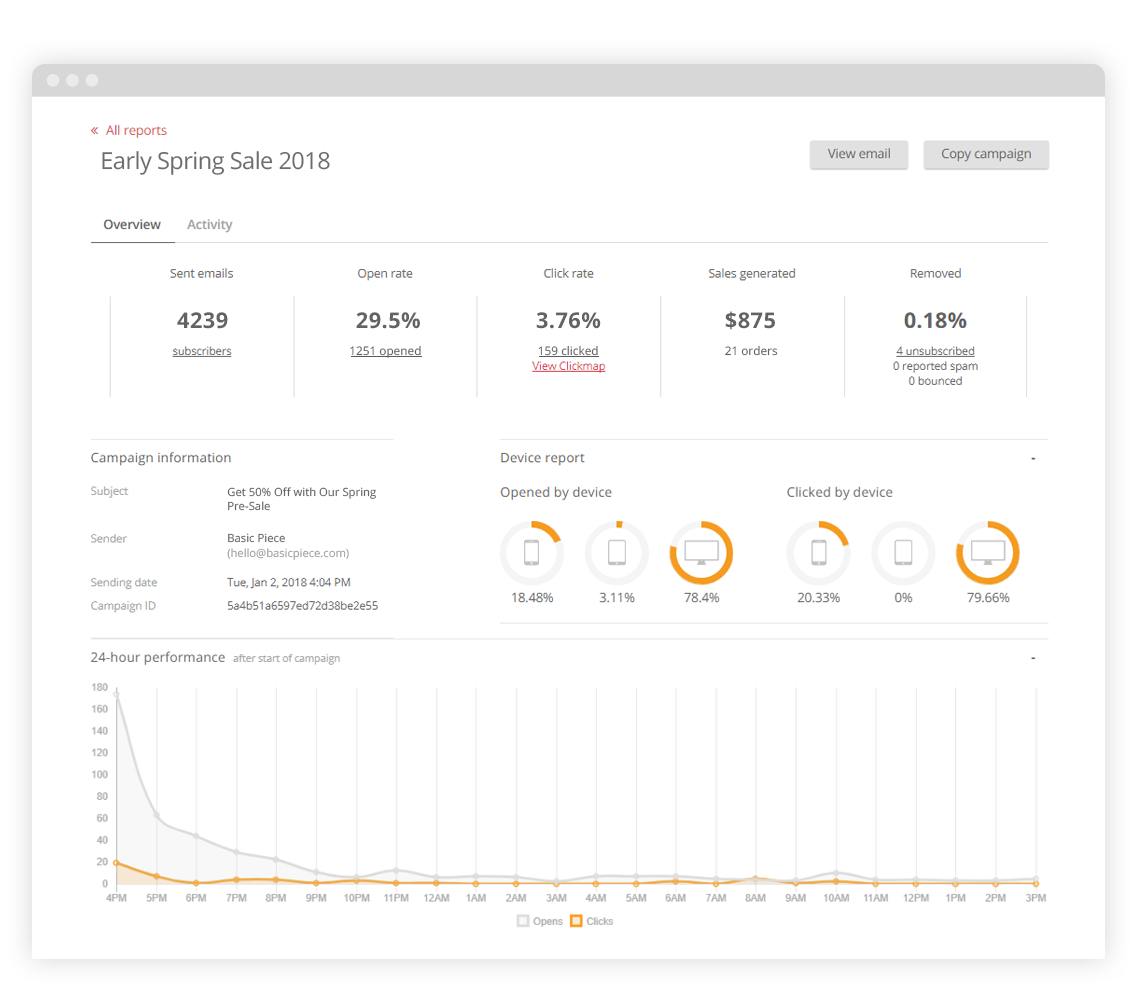Toggle the Opens series legend checkbox
This screenshot has width=1138, height=1007.
point(523,921)
